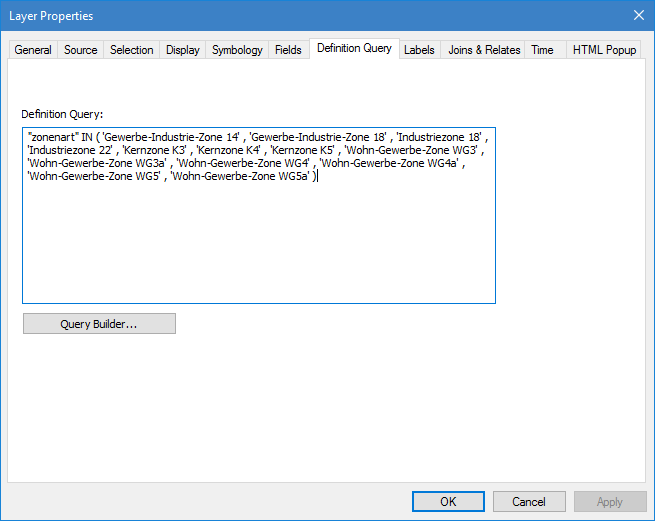This screenshot has height=521, width=655.
Task: Go to the Selection tab
Action: [x=132, y=50]
